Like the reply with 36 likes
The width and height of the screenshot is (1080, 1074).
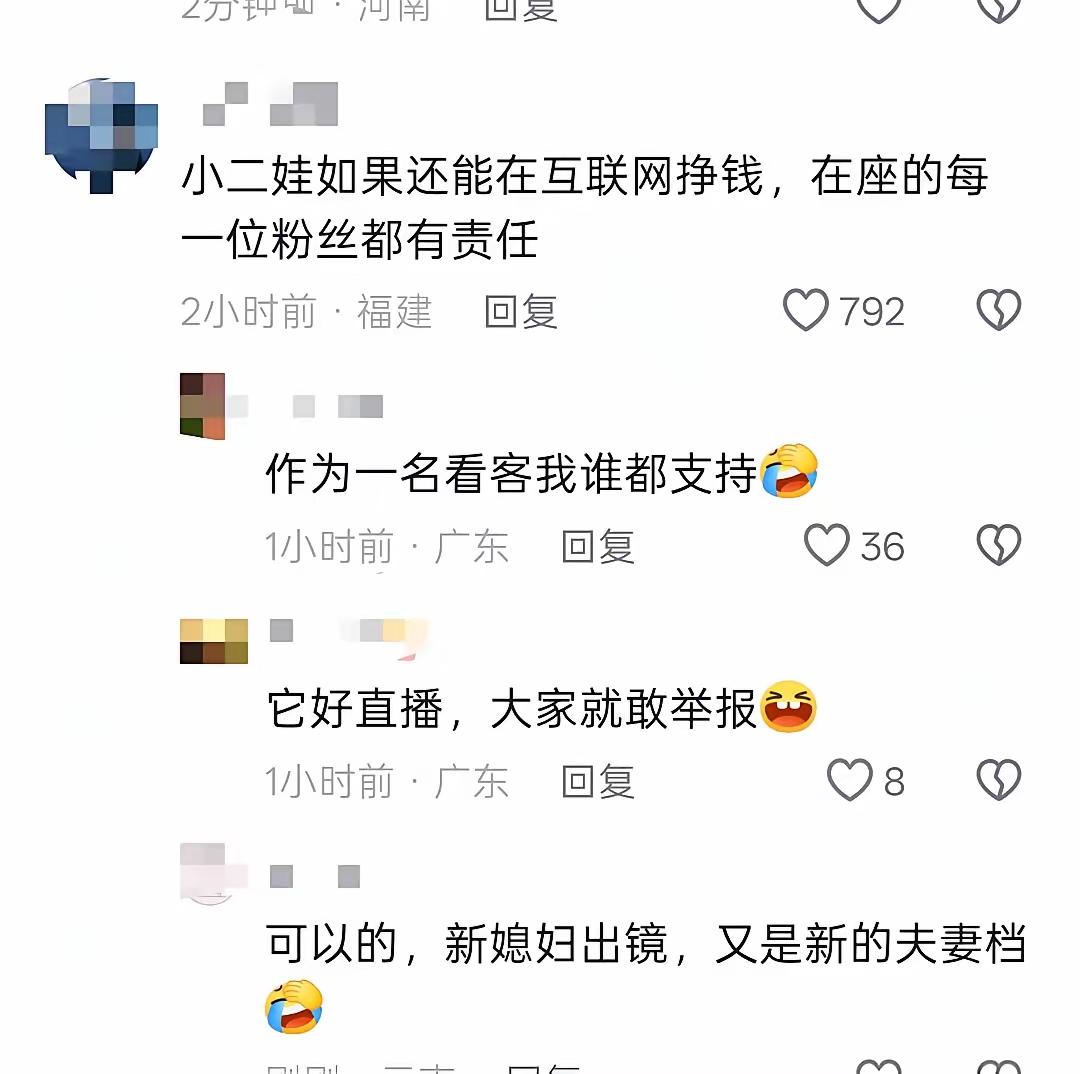(827, 546)
